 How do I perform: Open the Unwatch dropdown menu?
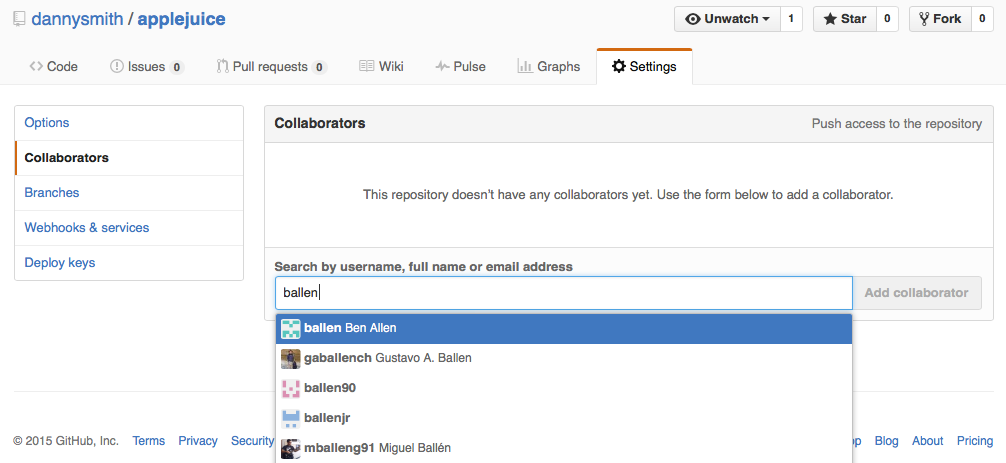point(729,19)
